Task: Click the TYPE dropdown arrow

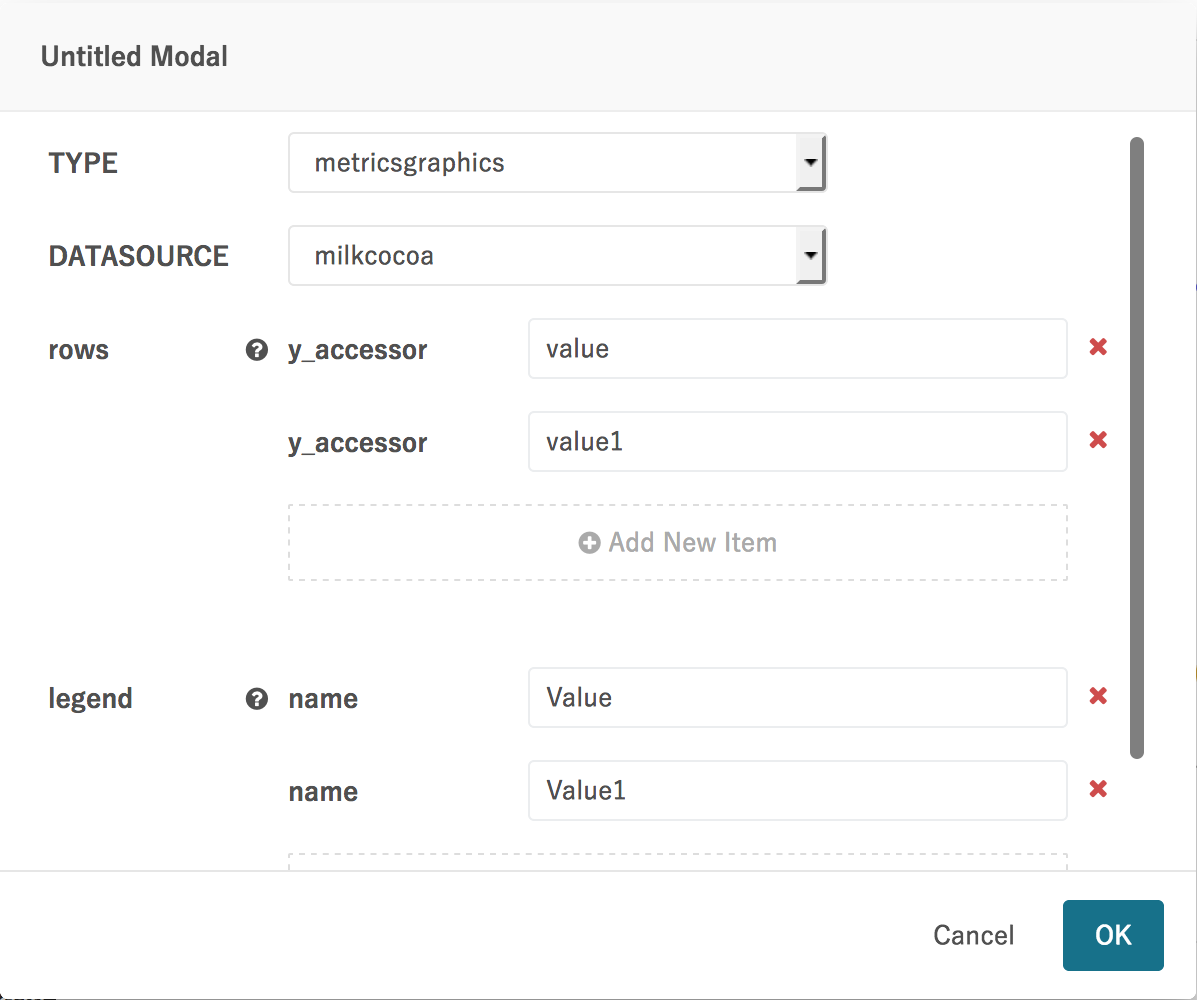Action: click(810, 162)
